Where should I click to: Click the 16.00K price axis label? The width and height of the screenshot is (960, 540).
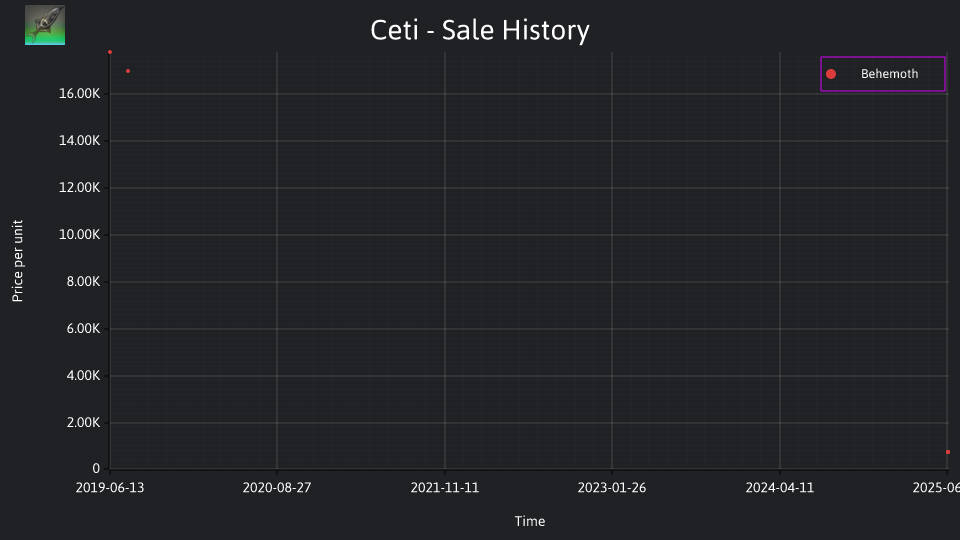(x=80, y=94)
